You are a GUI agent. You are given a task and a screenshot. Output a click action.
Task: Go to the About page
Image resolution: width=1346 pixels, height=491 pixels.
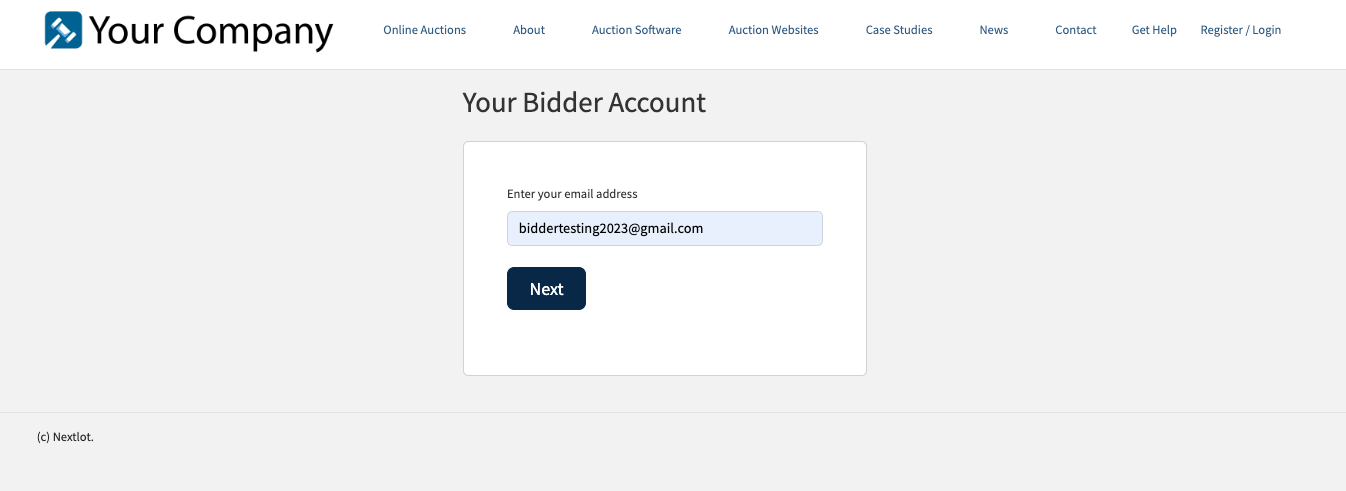coord(529,30)
